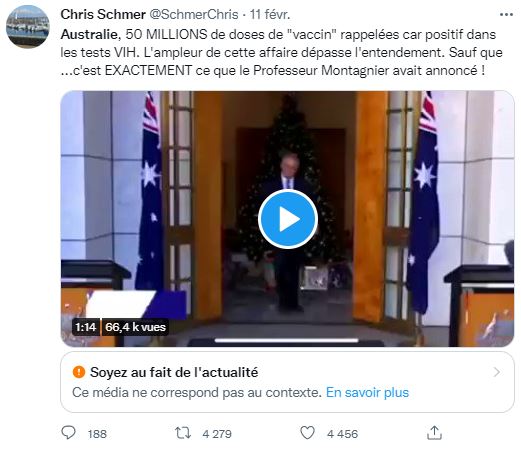Like the tweet with the heart icon
Image resolution: width=521 pixels, height=451 pixels.
[x=307, y=433]
